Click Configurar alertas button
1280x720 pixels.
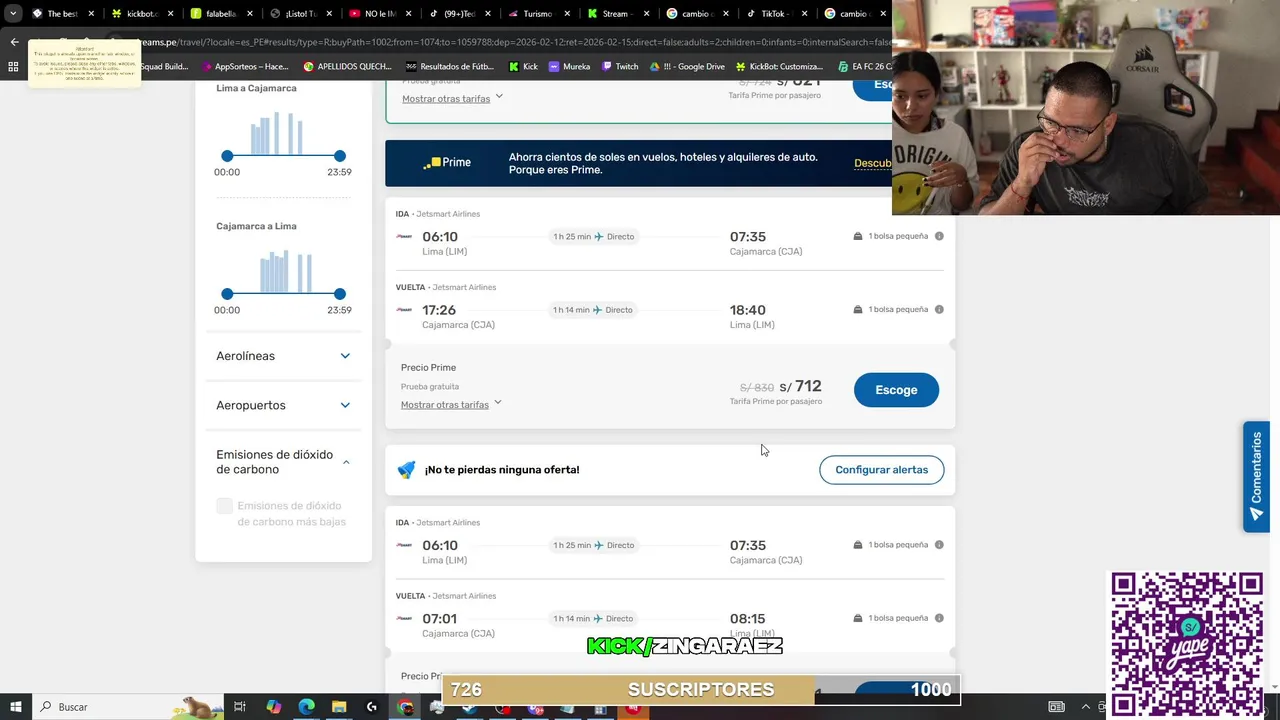[881, 470]
